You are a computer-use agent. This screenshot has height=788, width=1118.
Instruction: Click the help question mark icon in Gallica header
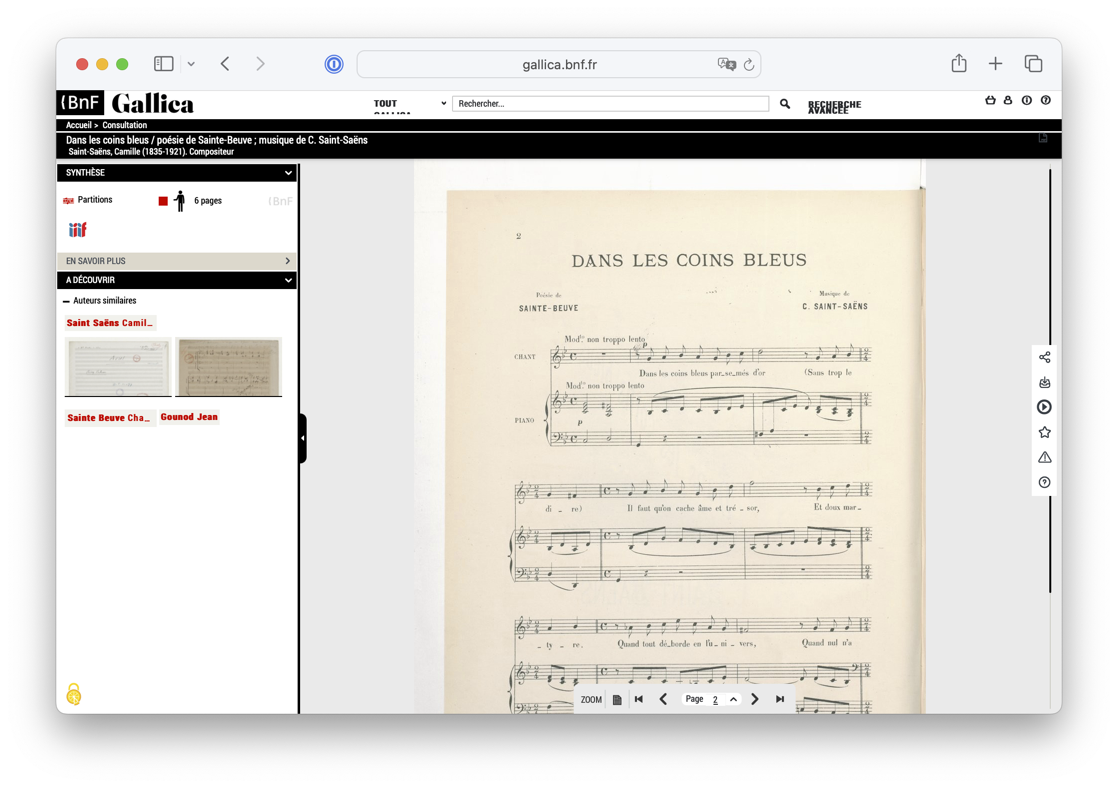[1045, 101]
